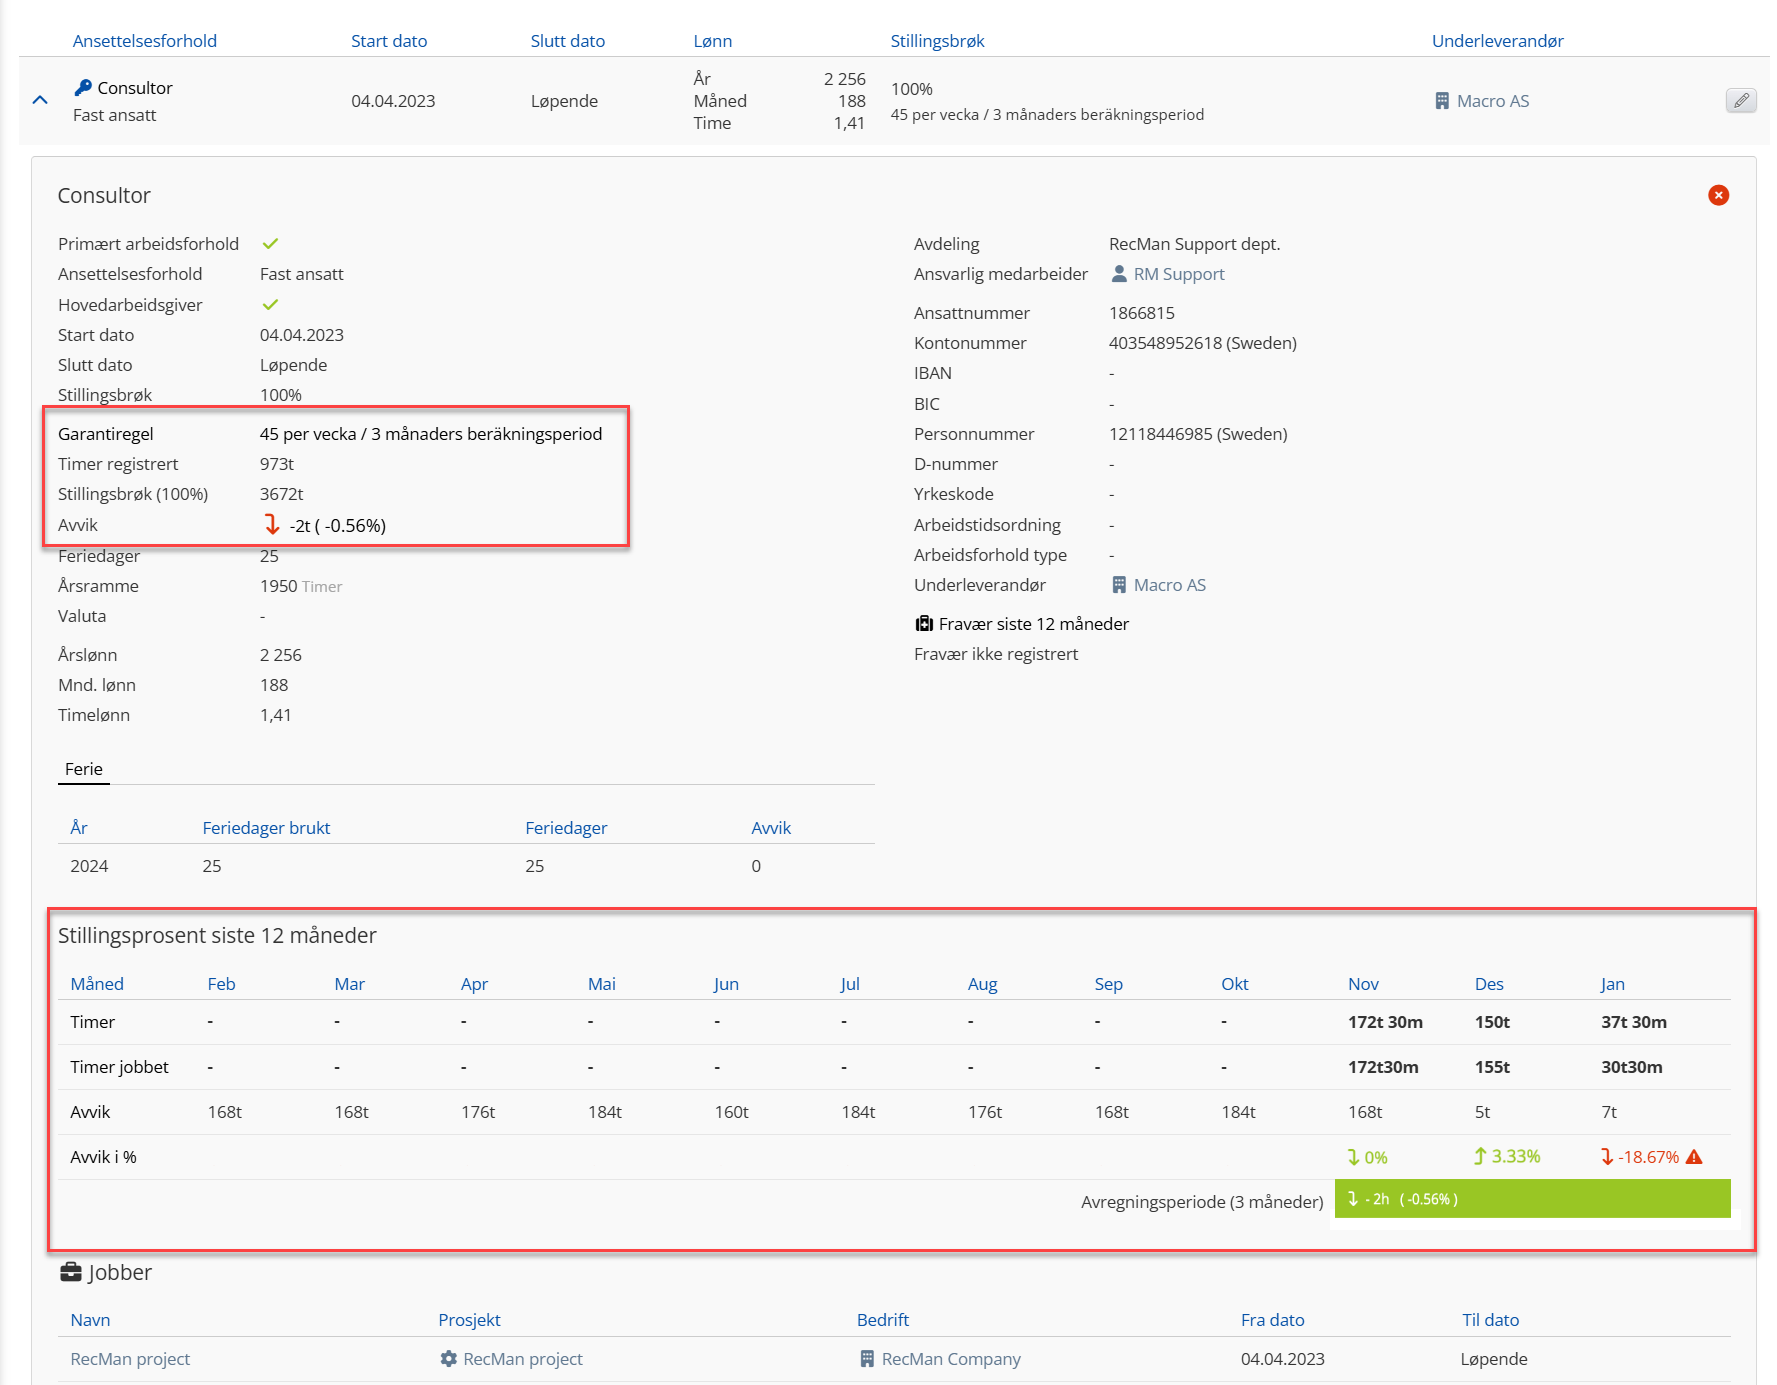Click the building icon beside RecMan Company
Viewport: 1777px width, 1385px height.
(x=867, y=1359)
